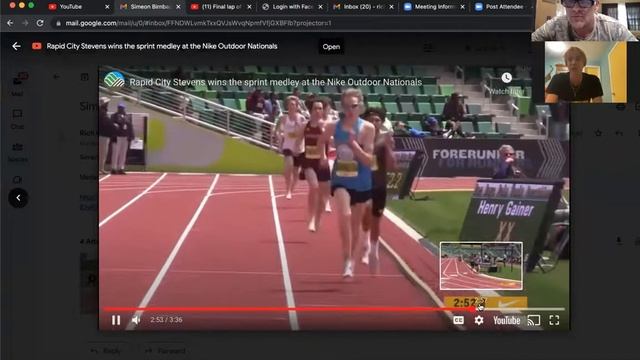Click the browser forward button
This screenshot has height=360, width=640.
tap(25, 23)
